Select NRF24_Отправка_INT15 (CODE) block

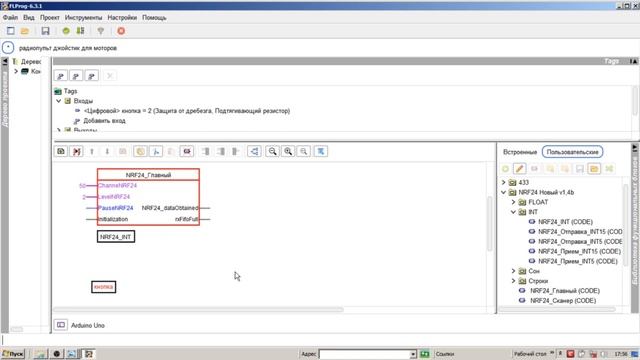tap(580, 231)
